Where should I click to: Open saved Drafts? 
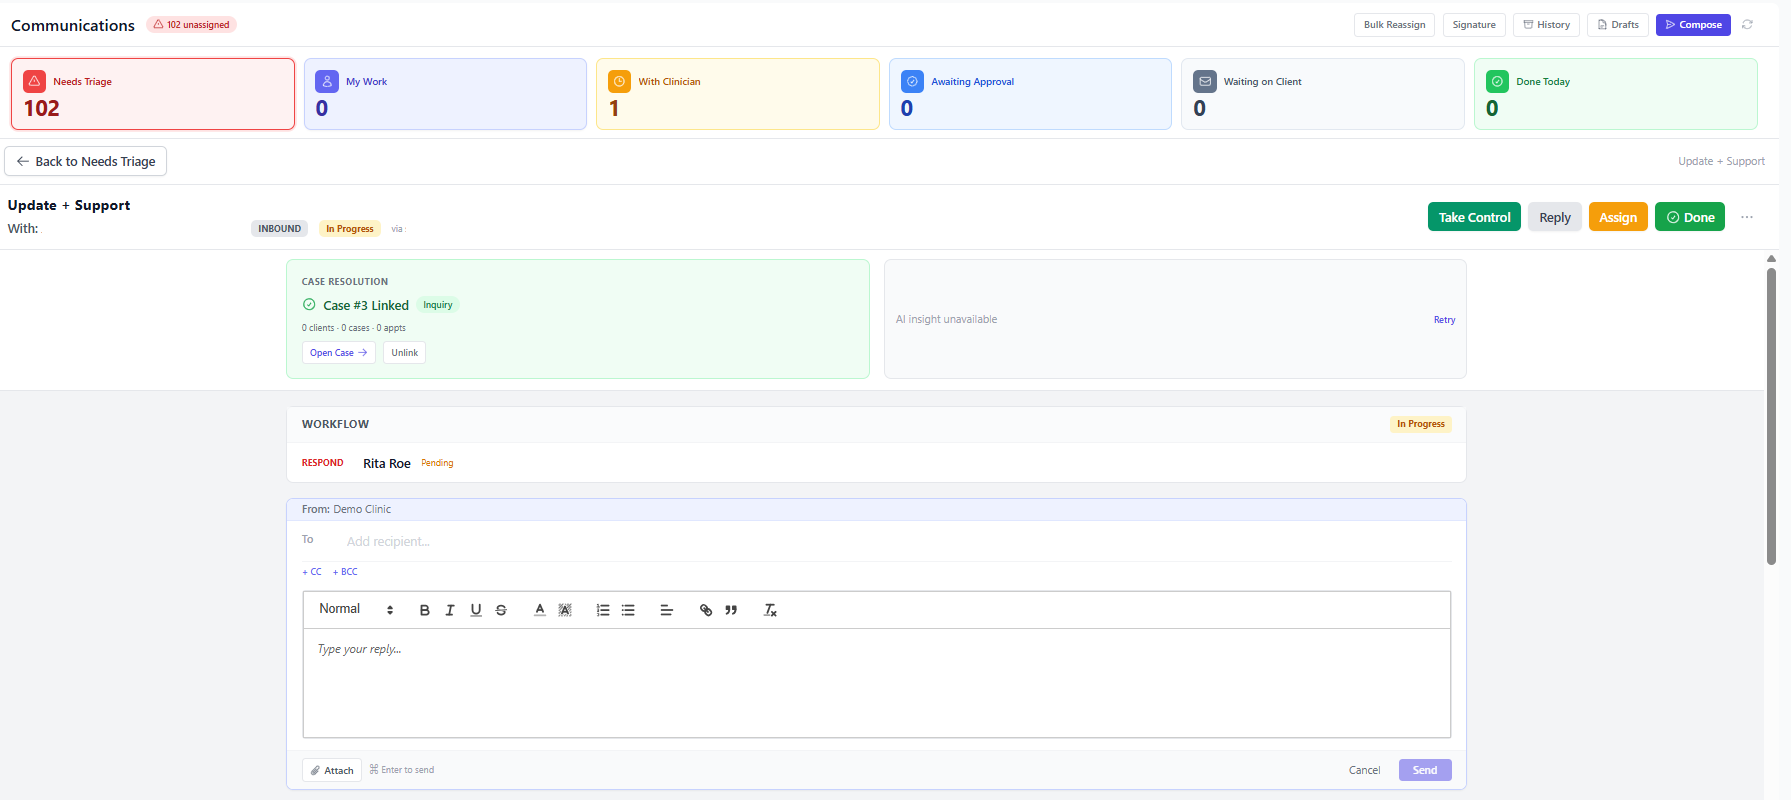tap(1618, 25)
